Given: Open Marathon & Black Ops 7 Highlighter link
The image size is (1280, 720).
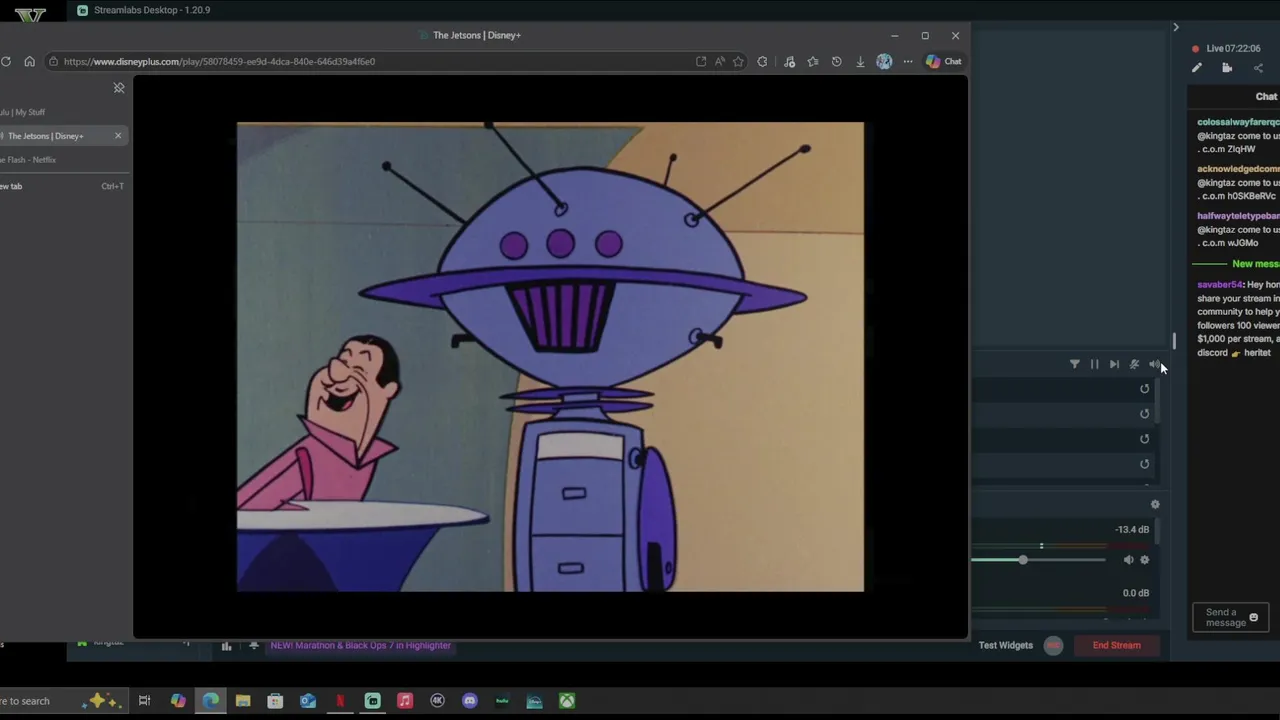Looking at the screenshot, I should 360,646.
